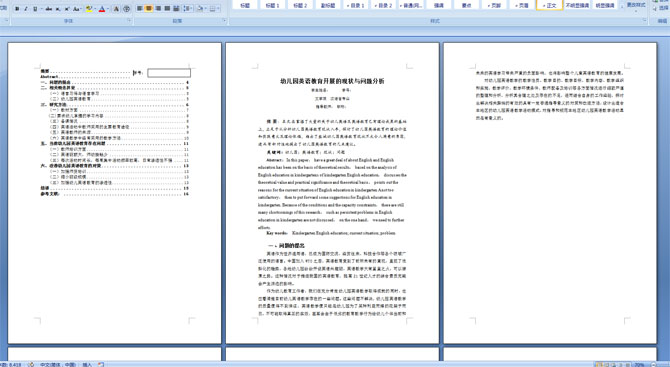The height and width of the screenshot is (367, 670).
Task: Open line spacing dropdown
Action: click(x=188, y=9)
